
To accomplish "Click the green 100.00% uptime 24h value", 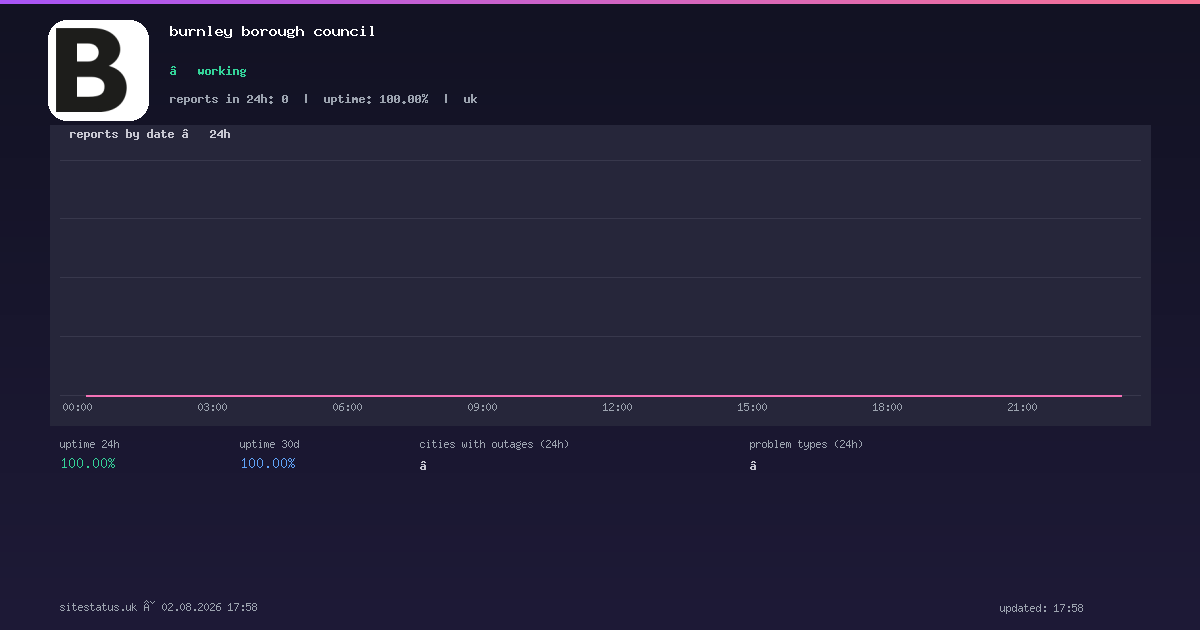I will tap(88, 464).
